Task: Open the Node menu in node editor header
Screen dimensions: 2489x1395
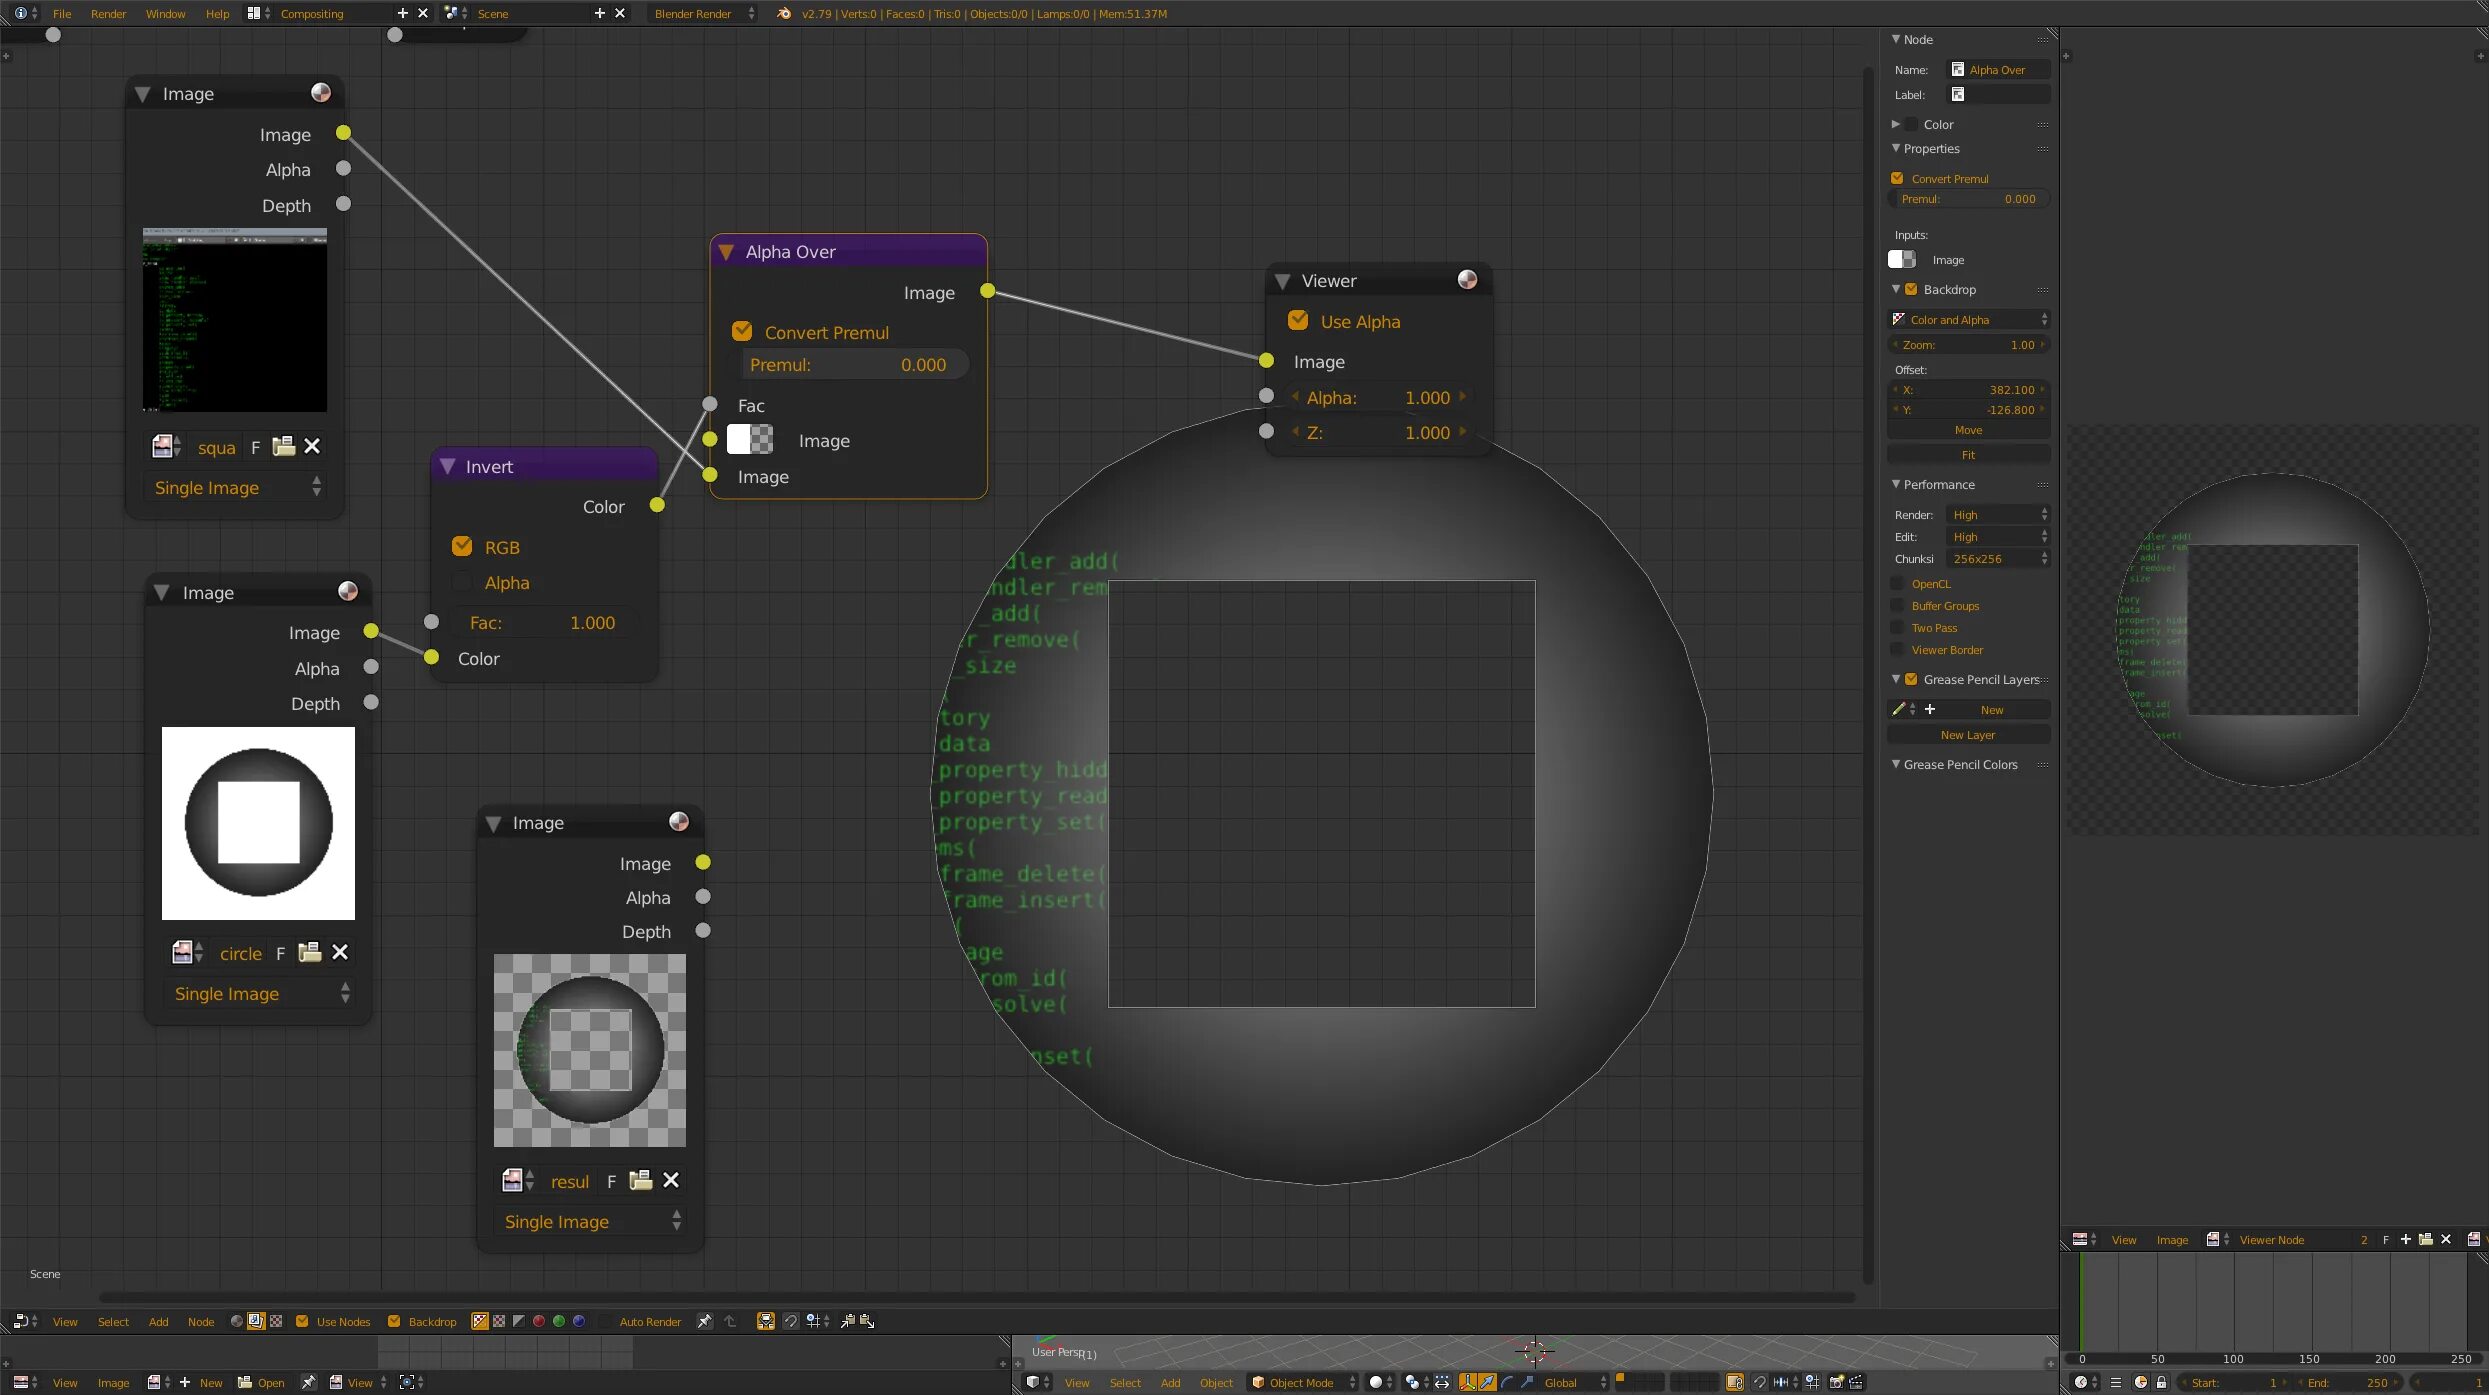Action: [x=201, y=1321]
